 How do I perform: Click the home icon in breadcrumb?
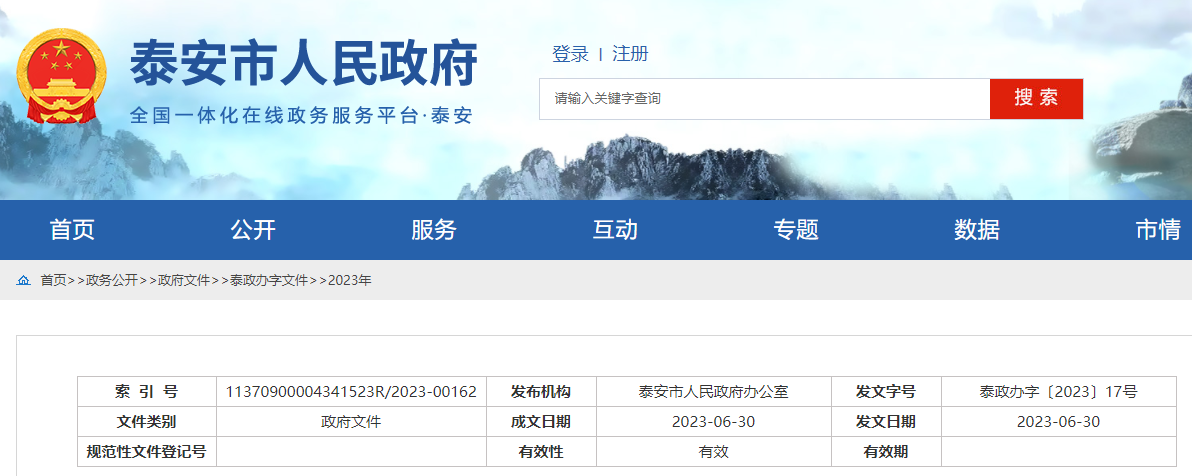coord(23,281)
